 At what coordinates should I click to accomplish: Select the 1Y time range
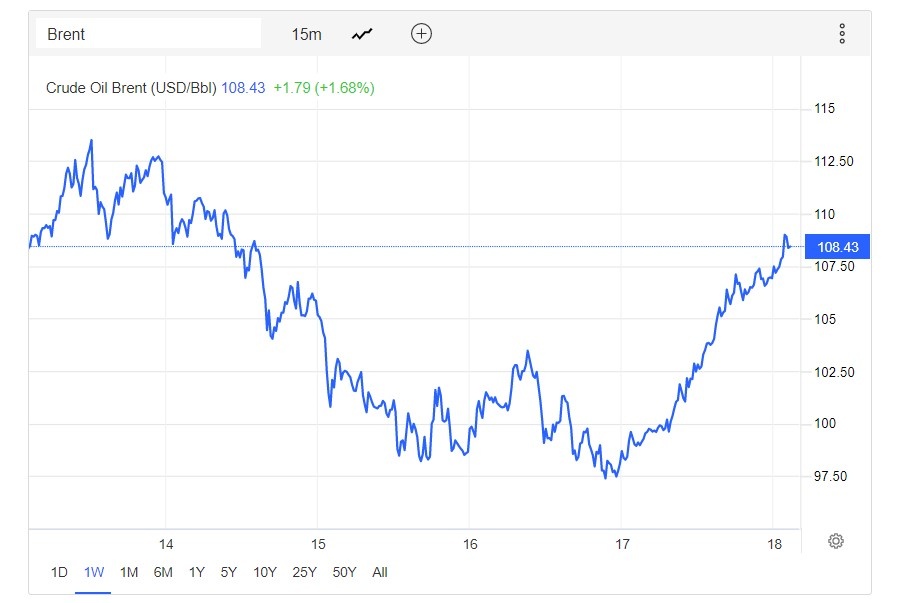tap(197, 572)
